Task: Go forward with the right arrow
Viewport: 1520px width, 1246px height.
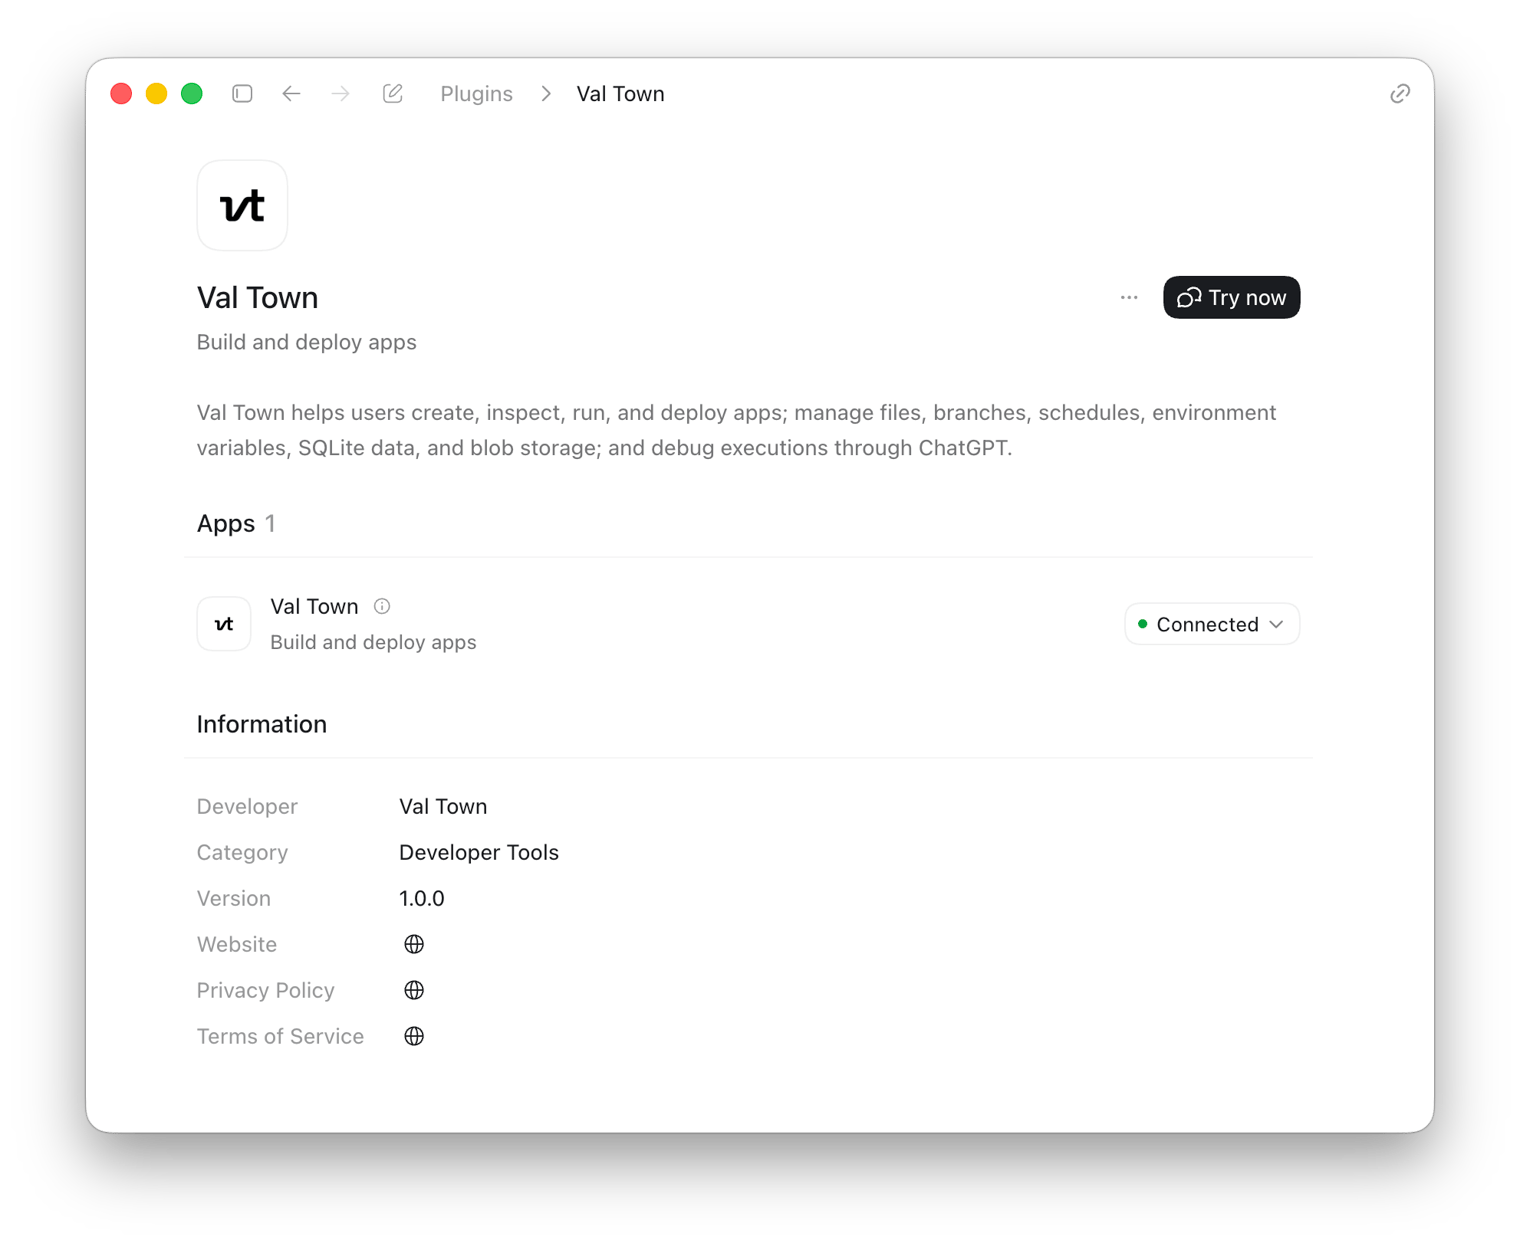Action: [341, 93]
